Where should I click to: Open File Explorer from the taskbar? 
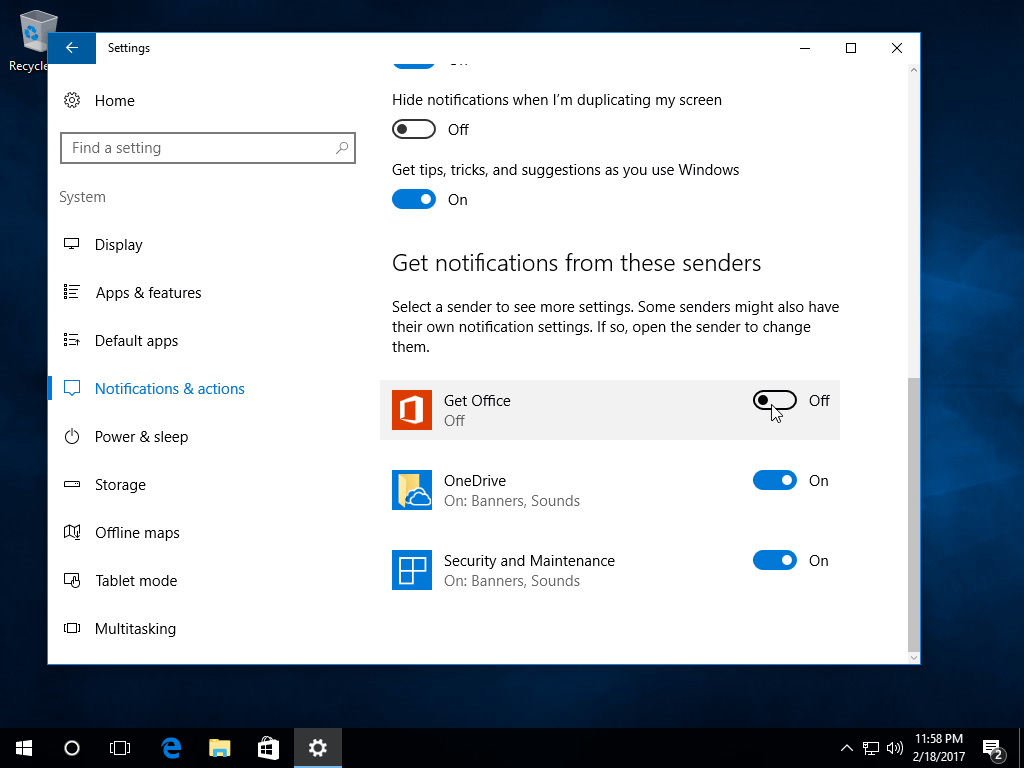[220, 748]
